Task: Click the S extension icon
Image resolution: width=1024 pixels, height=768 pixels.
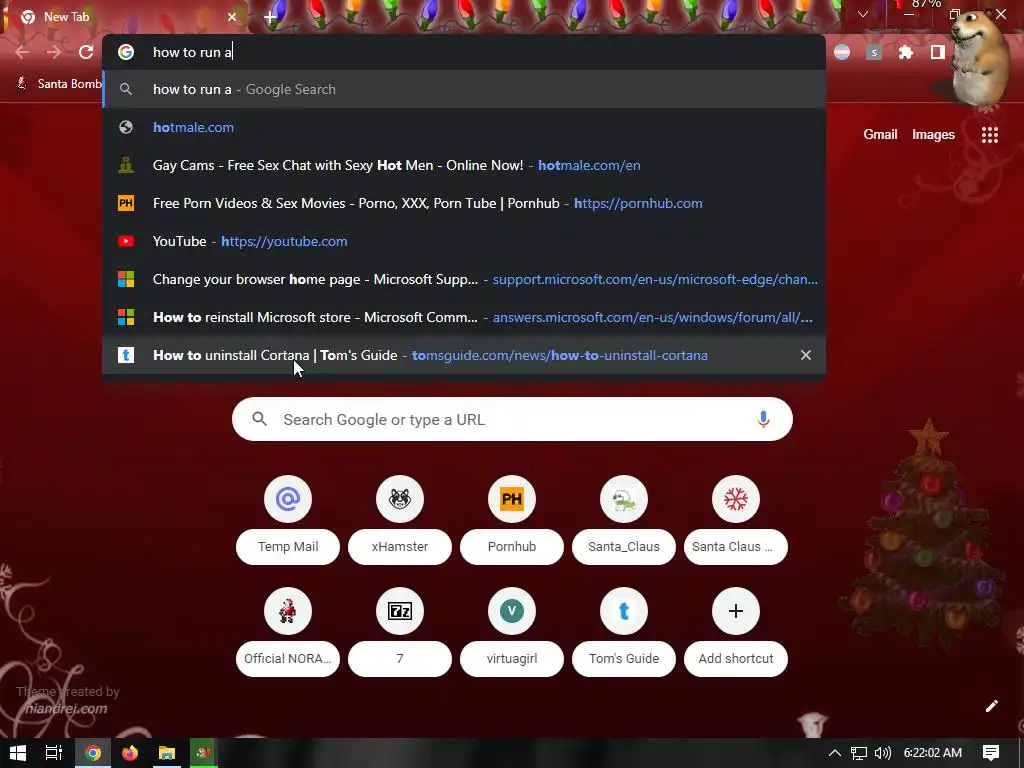Action: coord(874,52)
